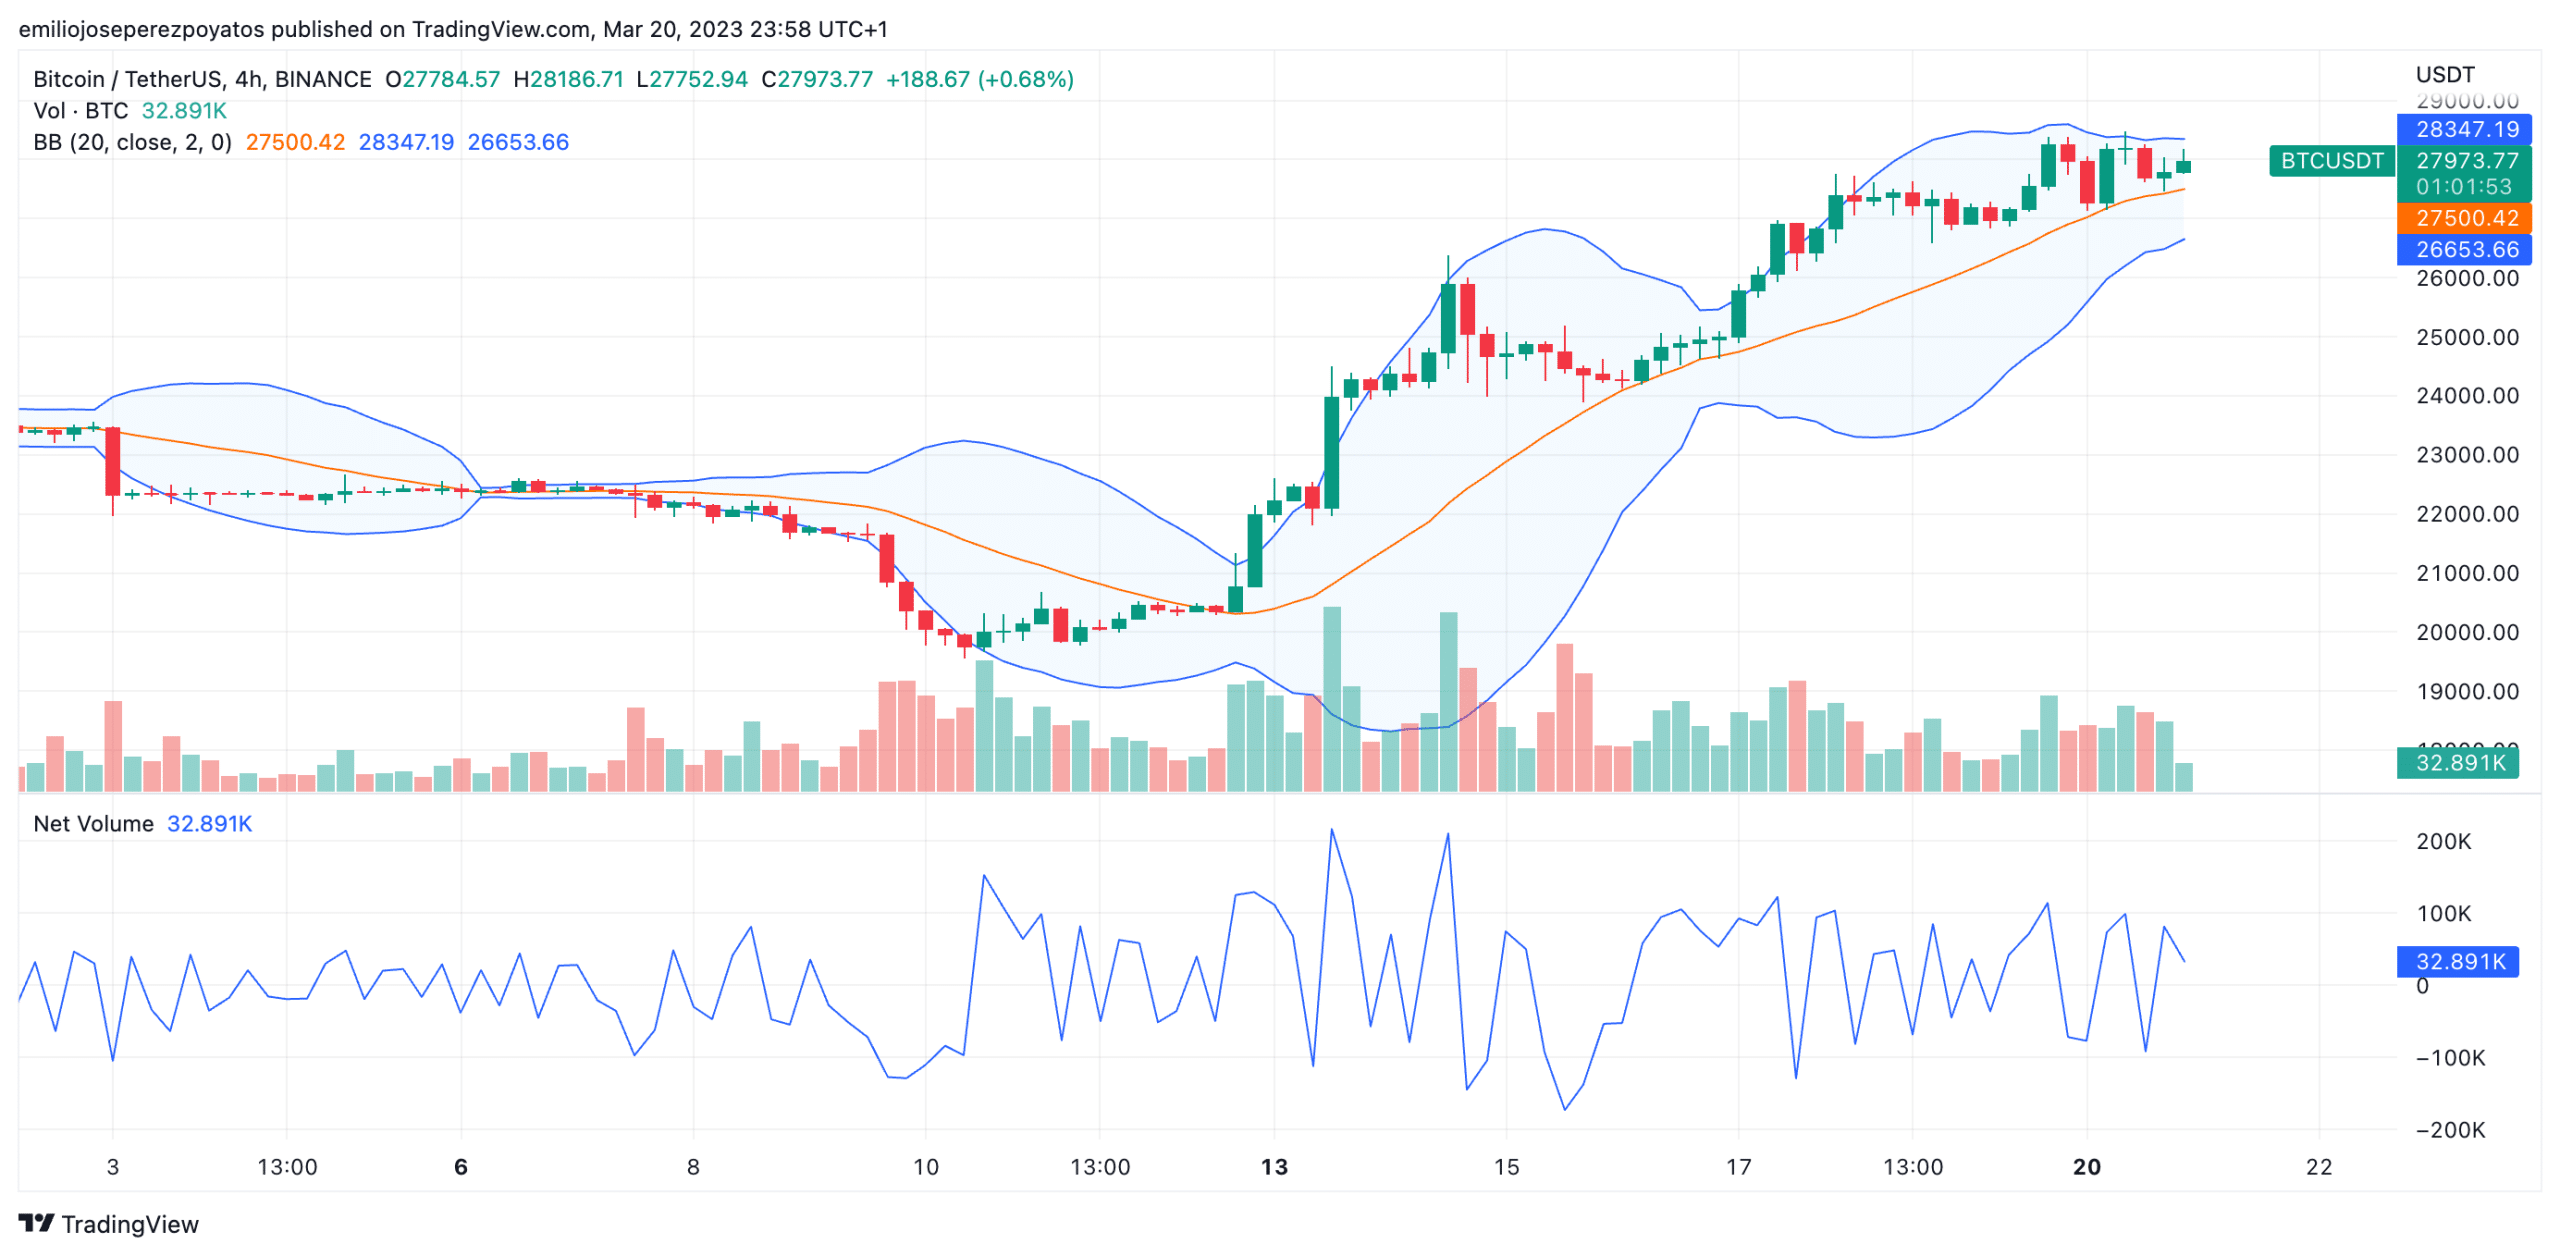Click the green 32.891K volume axis label
Viewport: 2560px width, 1256px height.
(2457, 763)
